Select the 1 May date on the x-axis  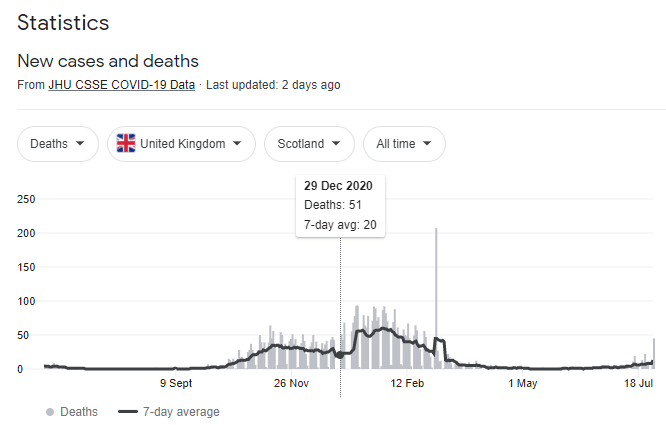[523, 383]
